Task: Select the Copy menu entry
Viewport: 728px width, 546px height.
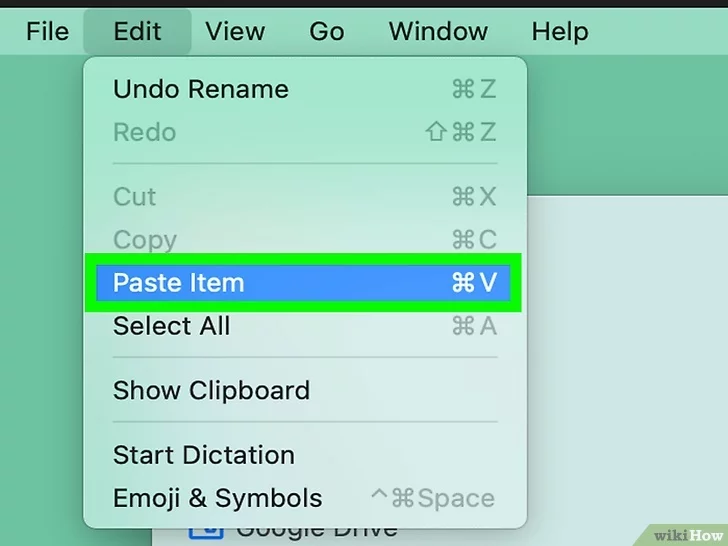Action: coord(145,240)
